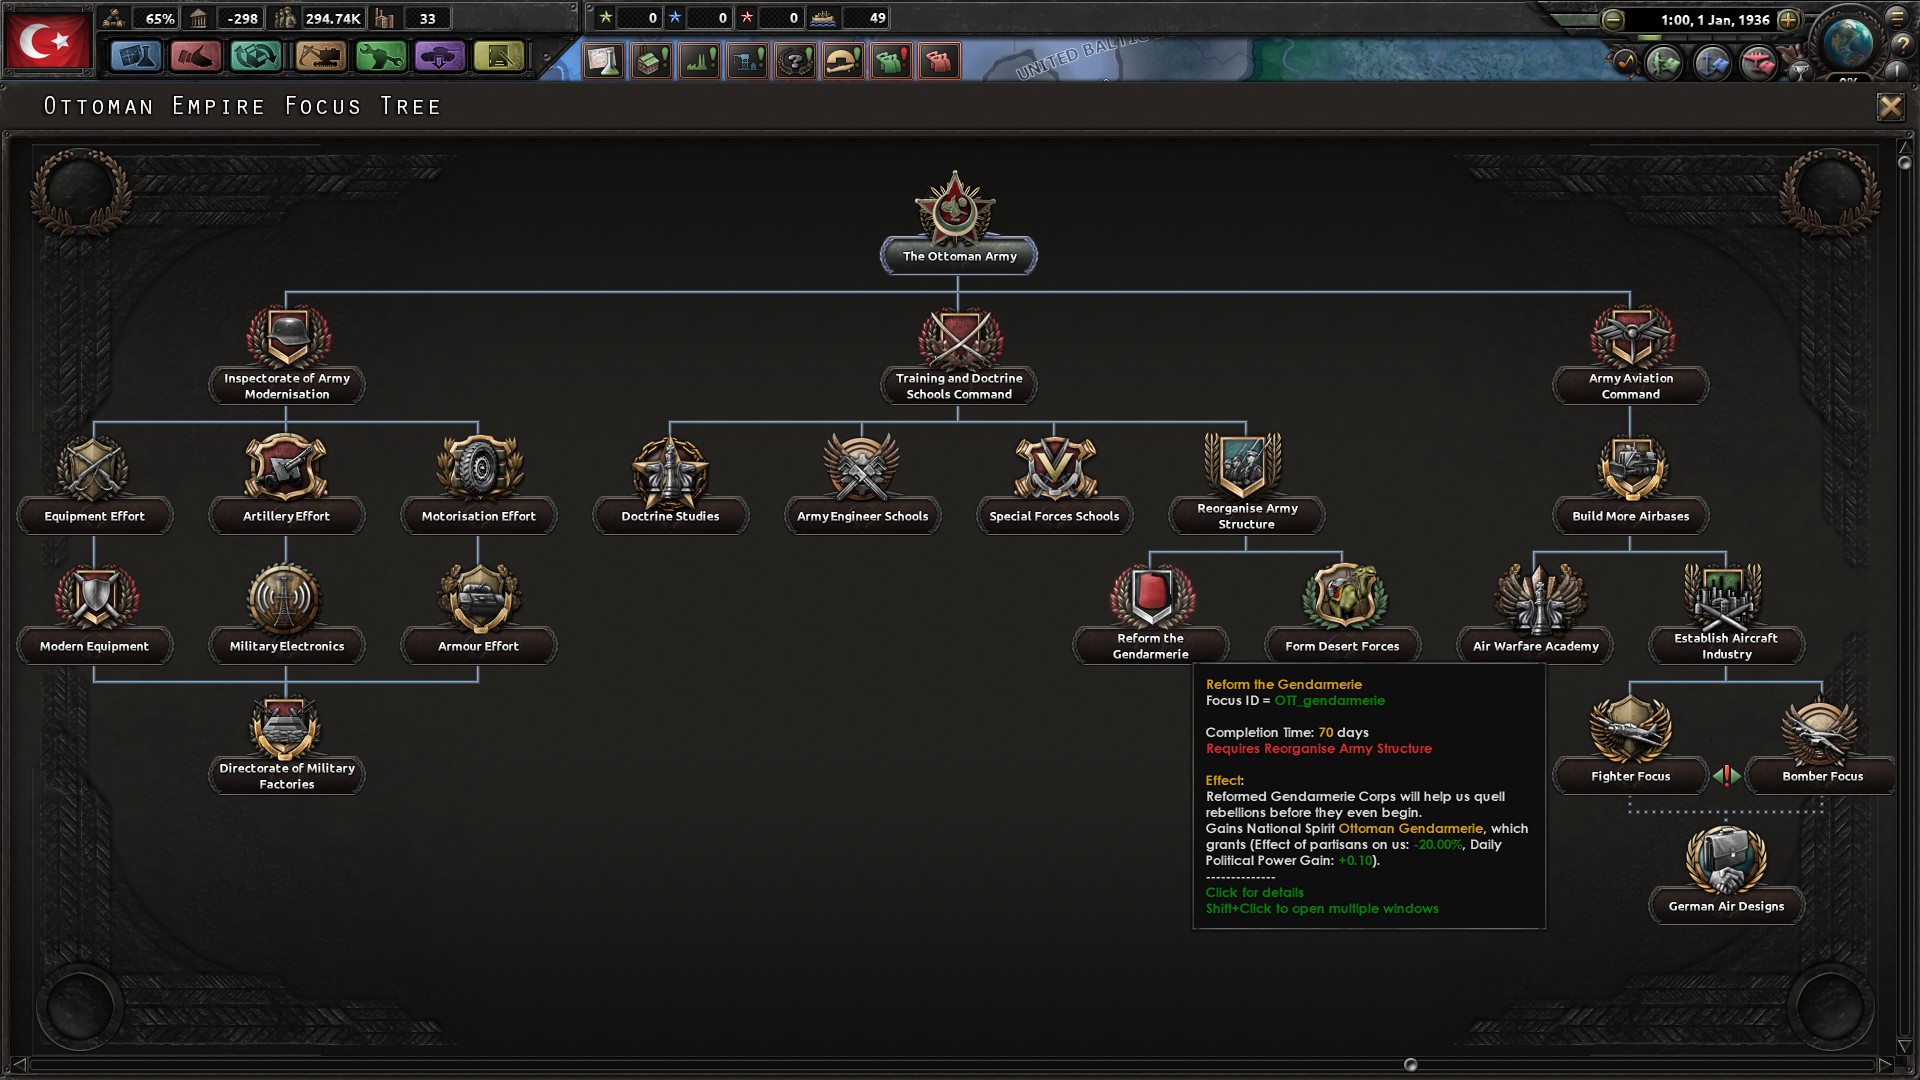Open the Logistics icon in the top bar

pyautogui.click(x=499, y=57)
